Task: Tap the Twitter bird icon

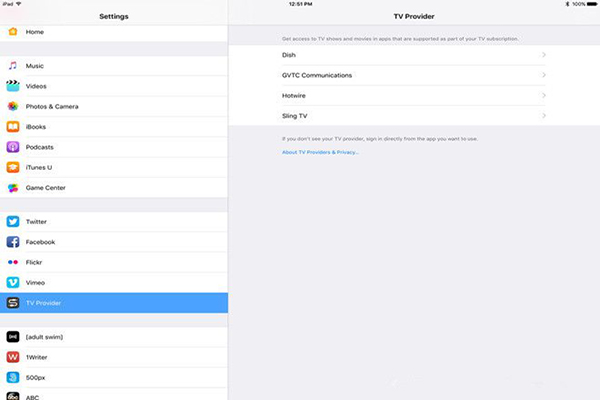Action: click(13, 222)
